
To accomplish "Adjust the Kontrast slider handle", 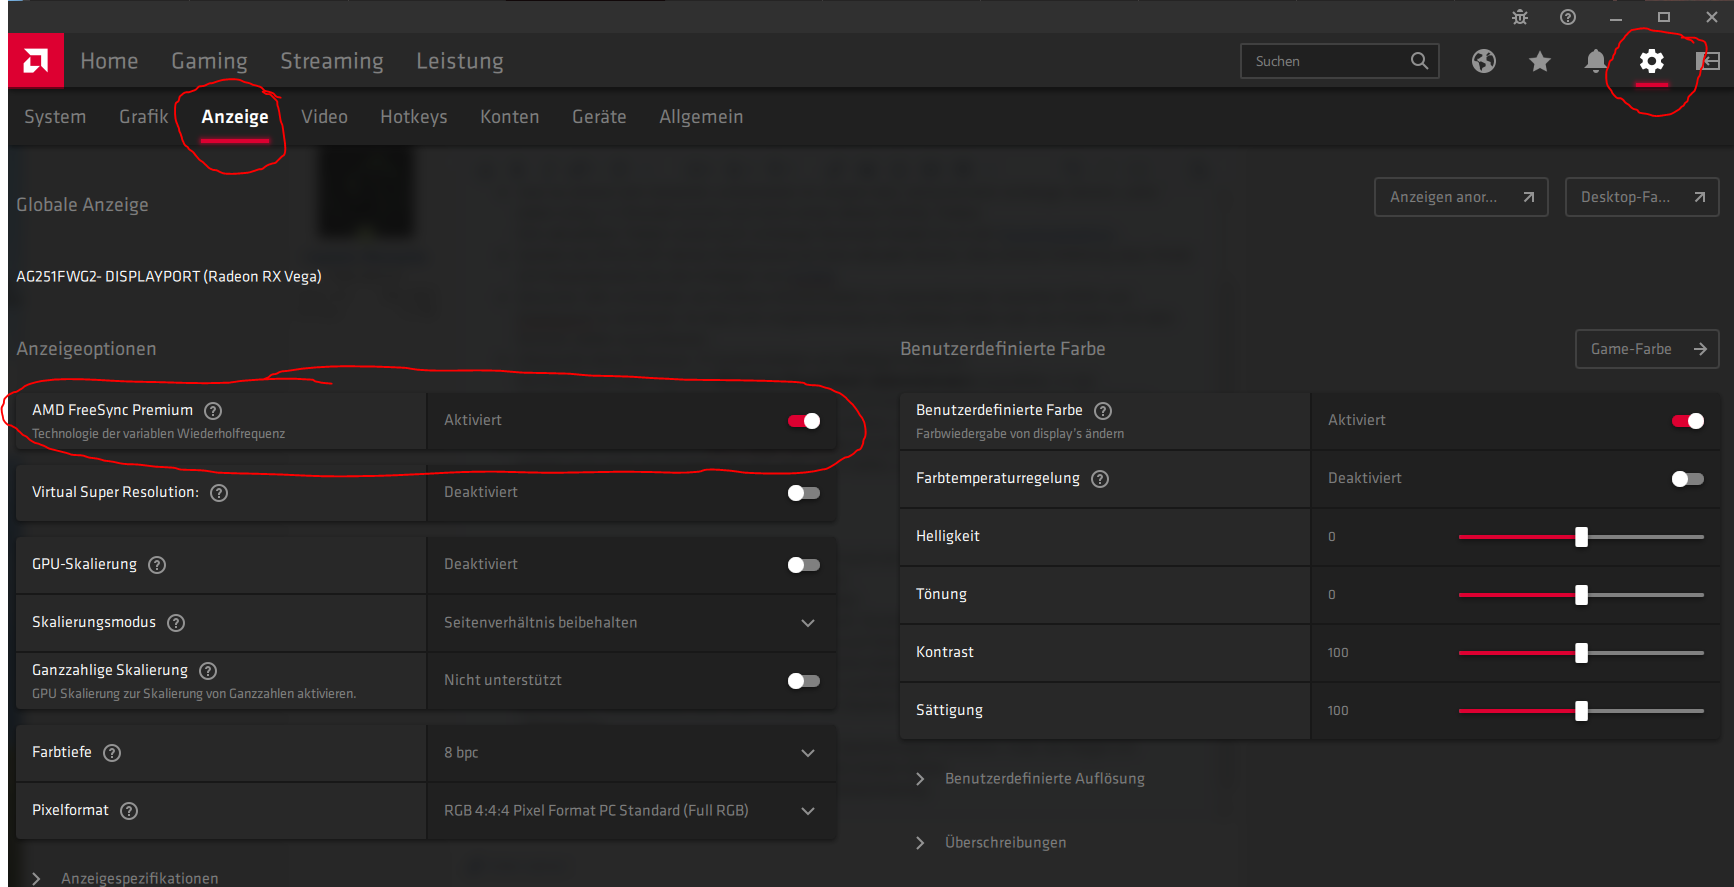I will [1581, 653].
